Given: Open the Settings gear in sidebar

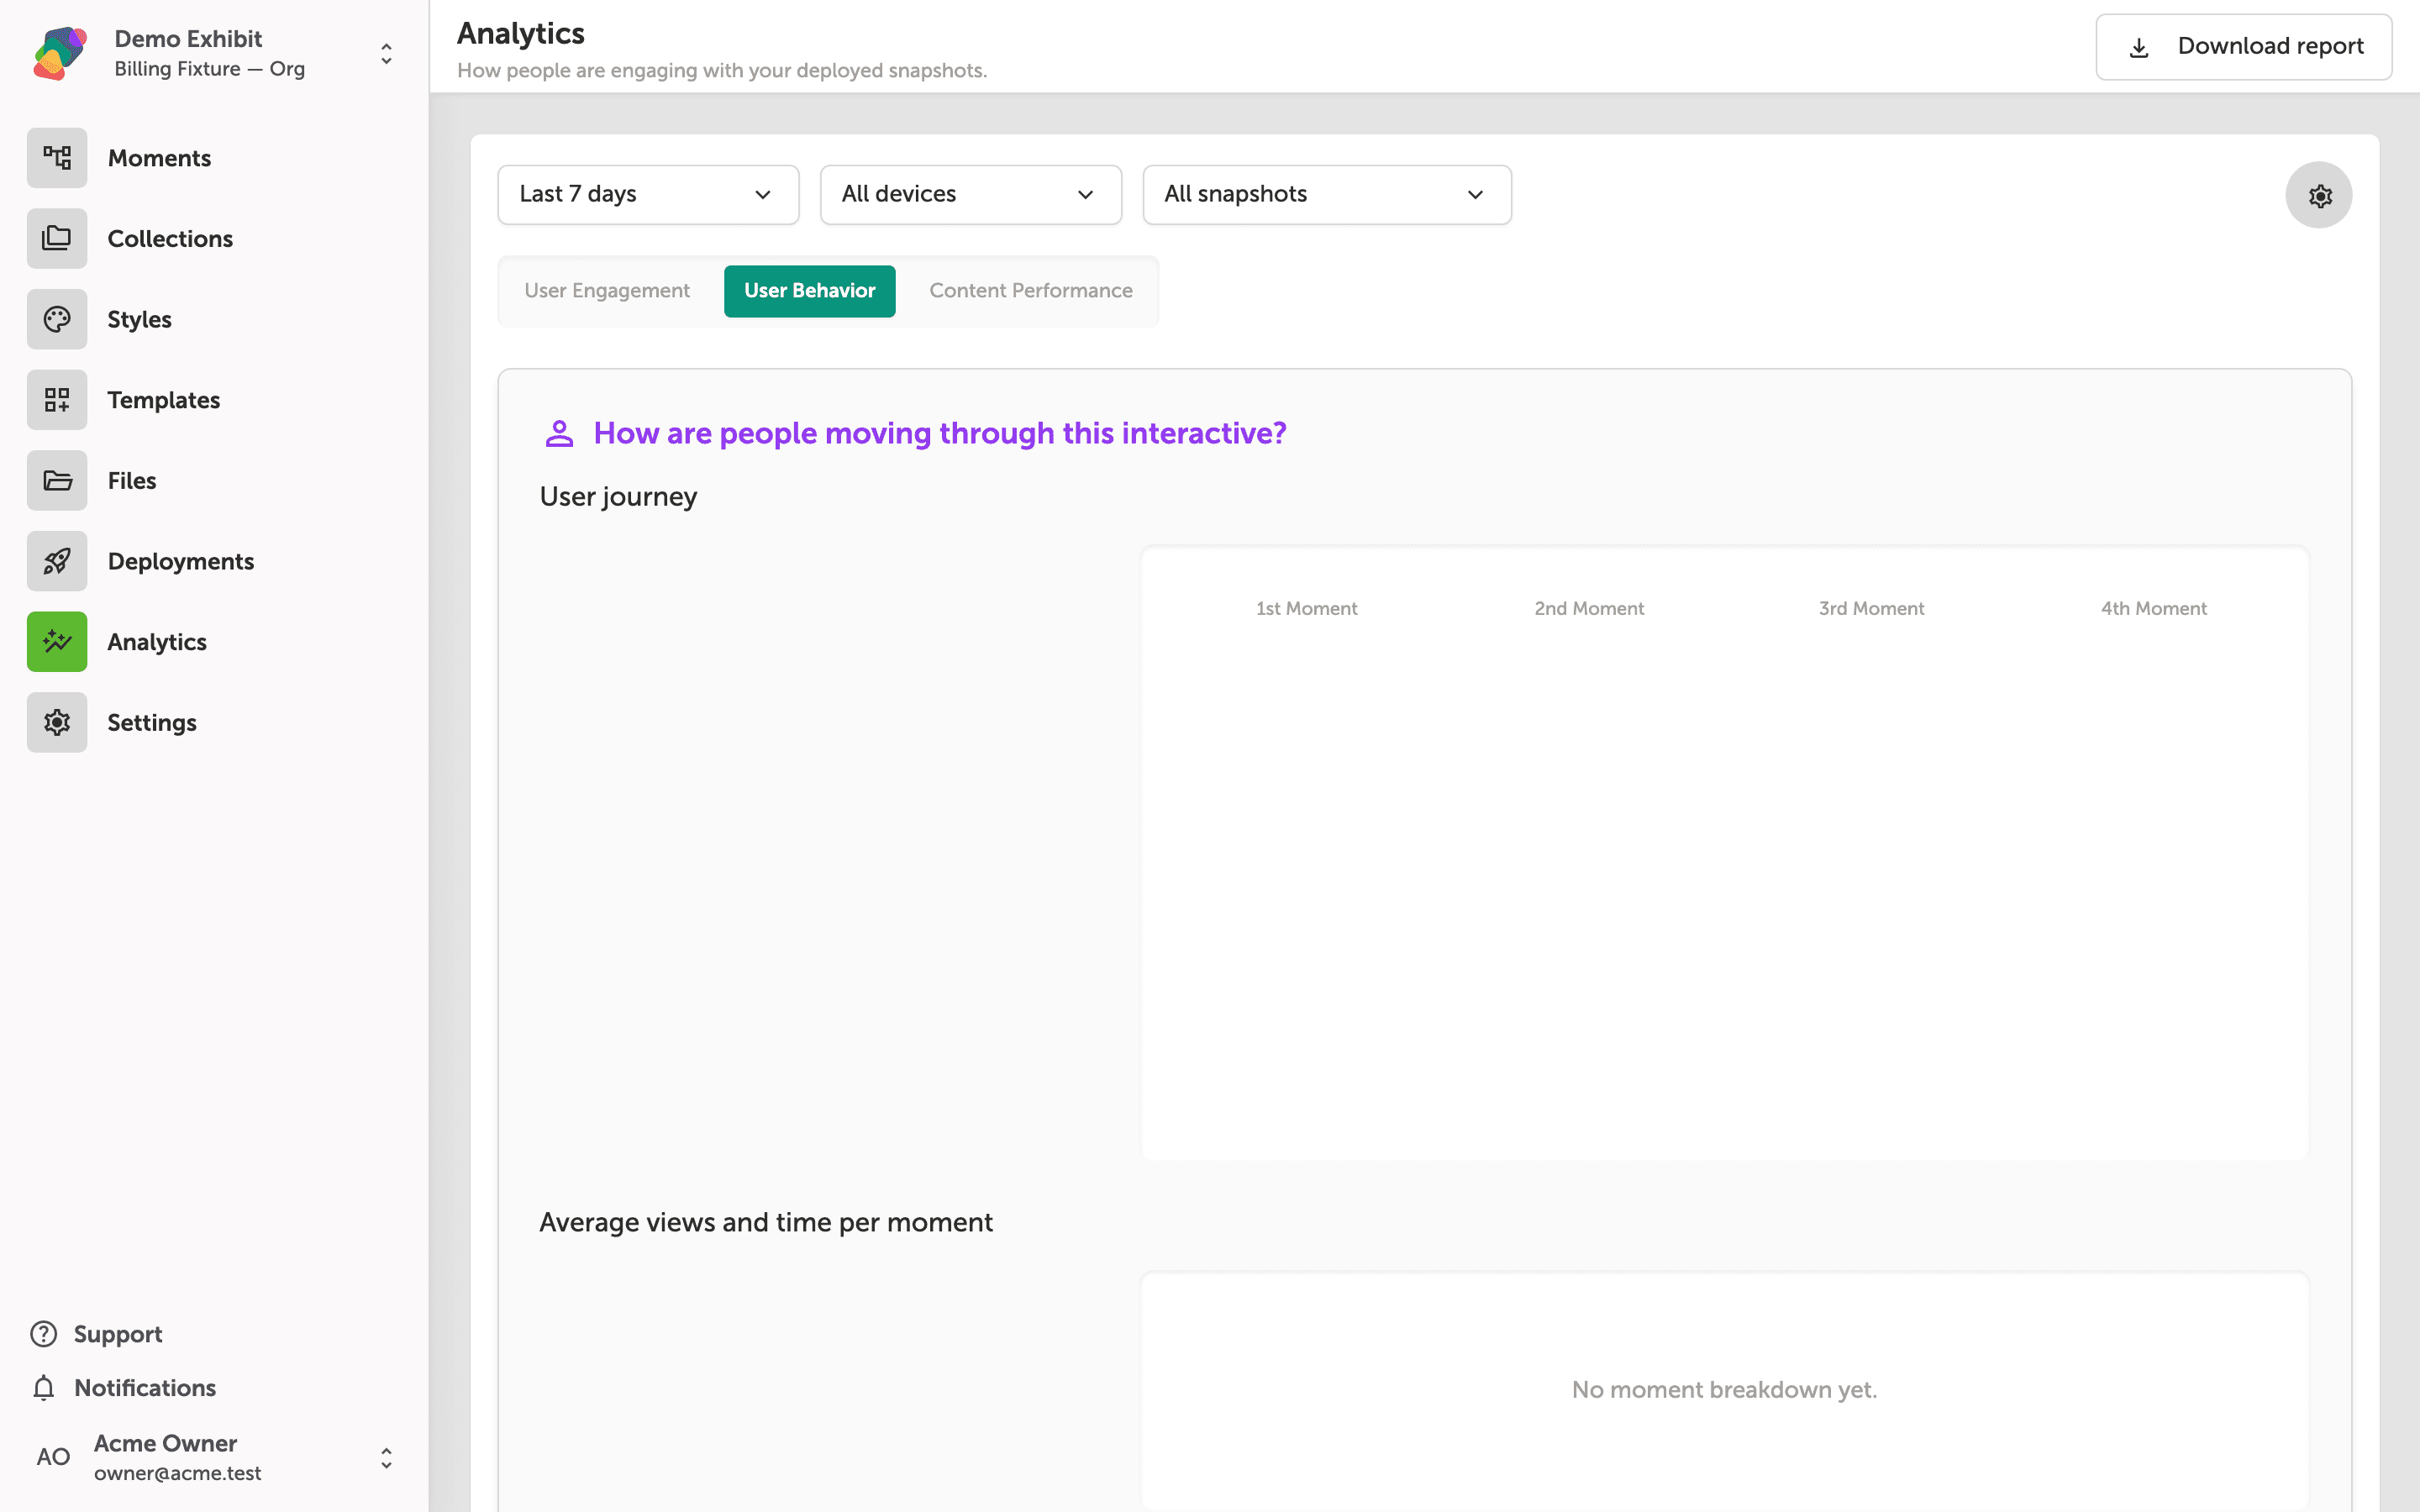Looking at the screenshot, I should 57,722.
